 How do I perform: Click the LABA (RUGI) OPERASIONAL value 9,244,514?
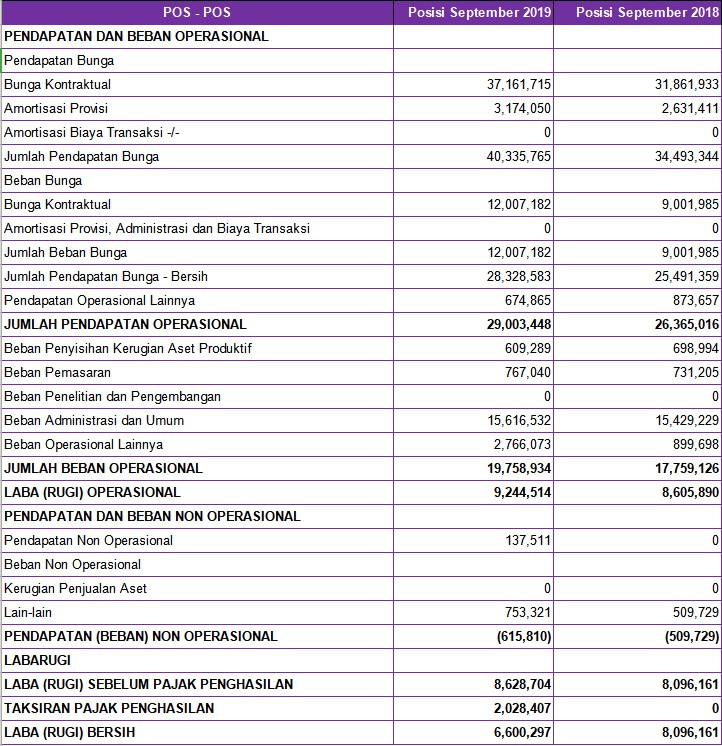pyautogui.click(x=522, y=492)
